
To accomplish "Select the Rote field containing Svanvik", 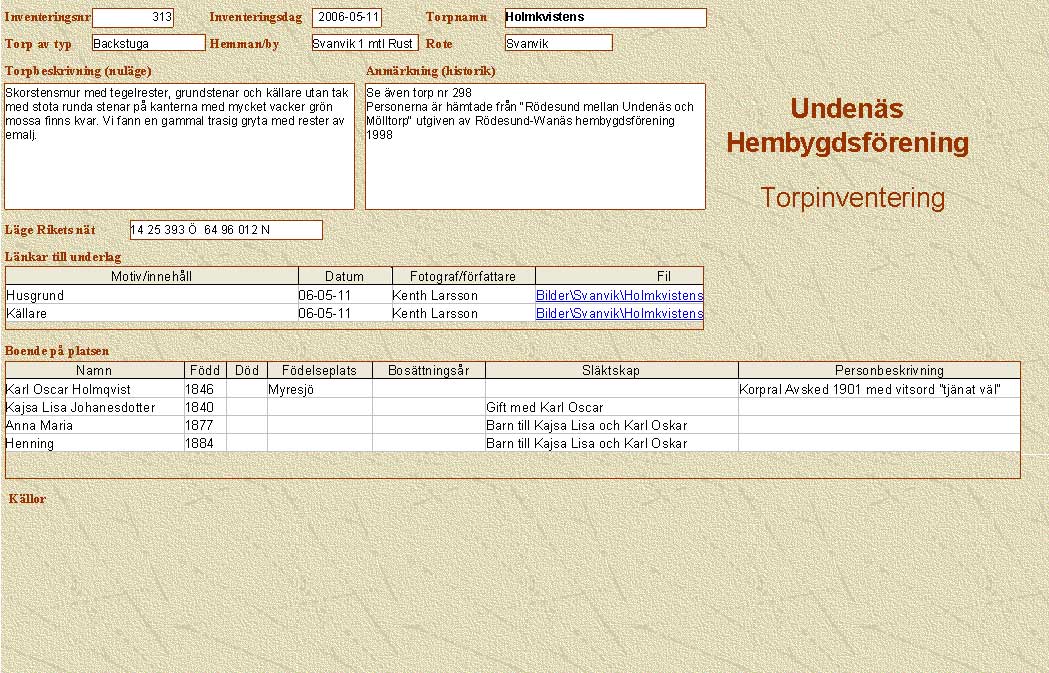I will point(558,43).
